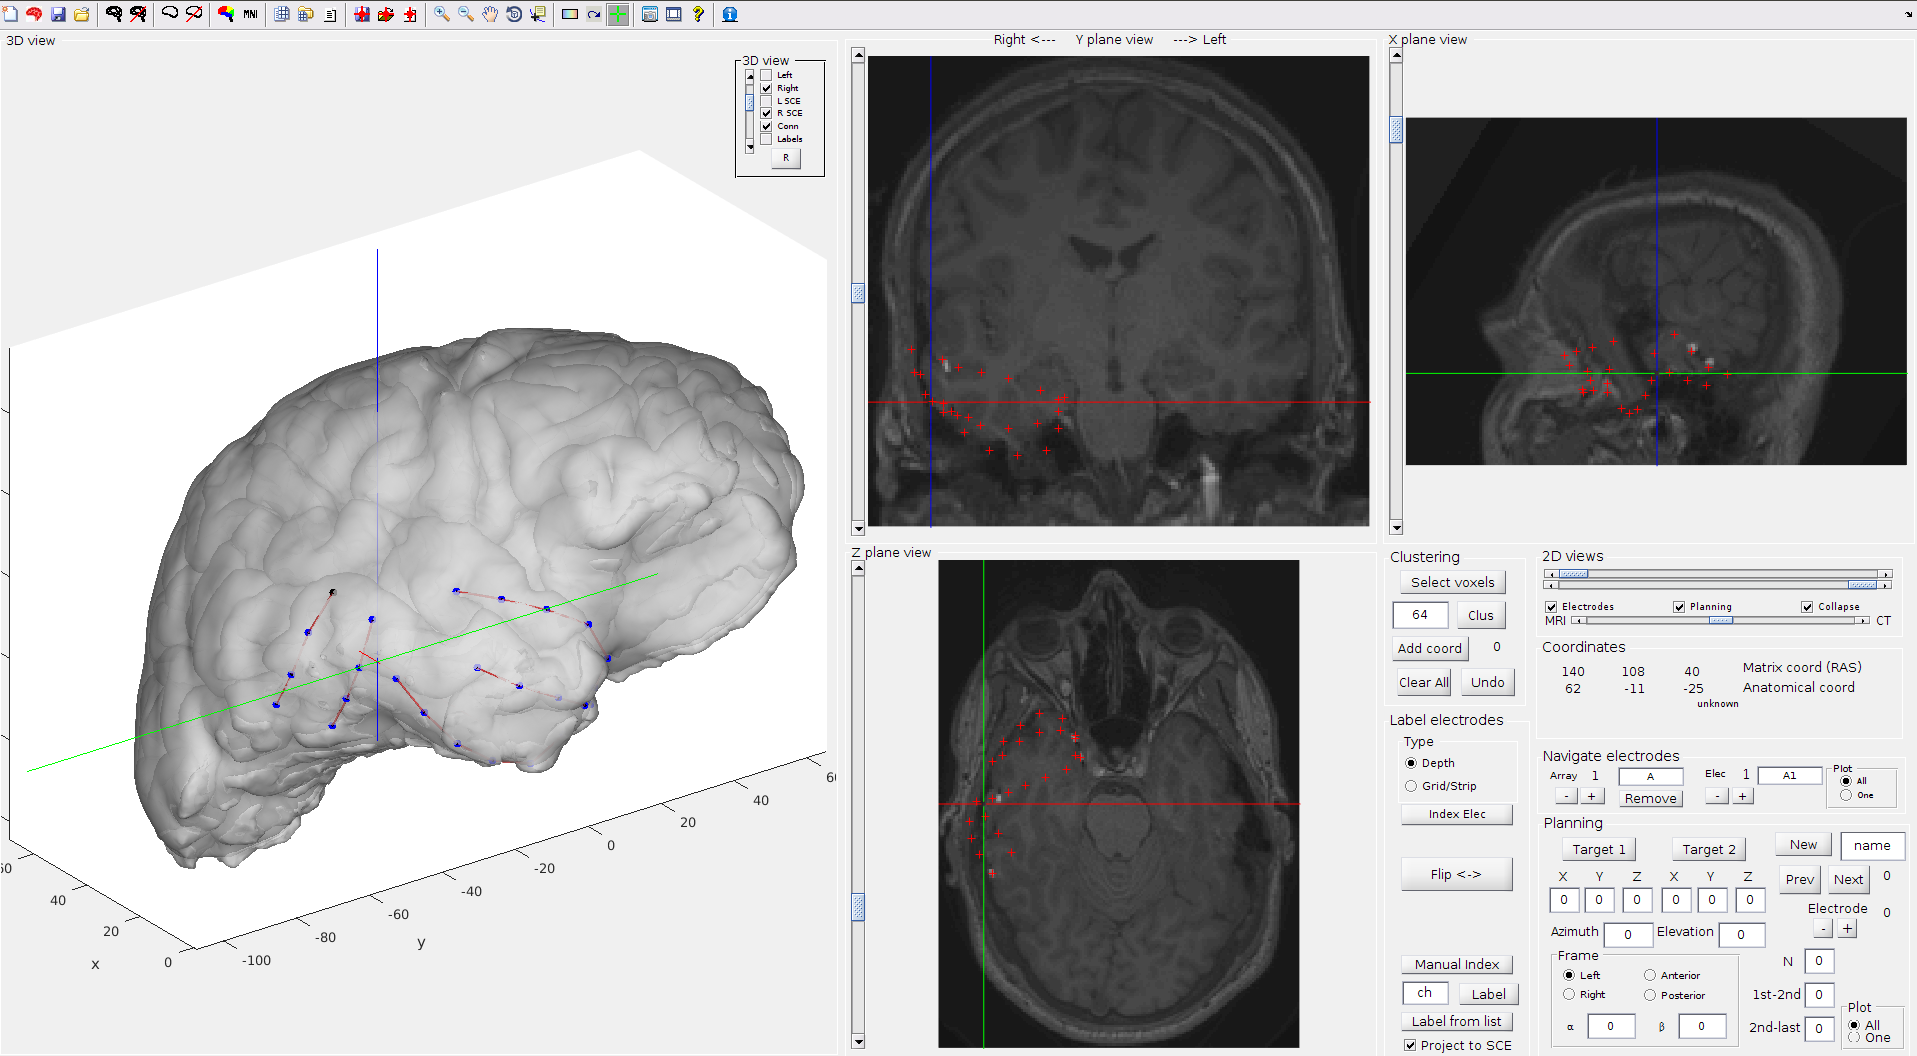Select the Grid/Strip radio button

(1412, 786)
